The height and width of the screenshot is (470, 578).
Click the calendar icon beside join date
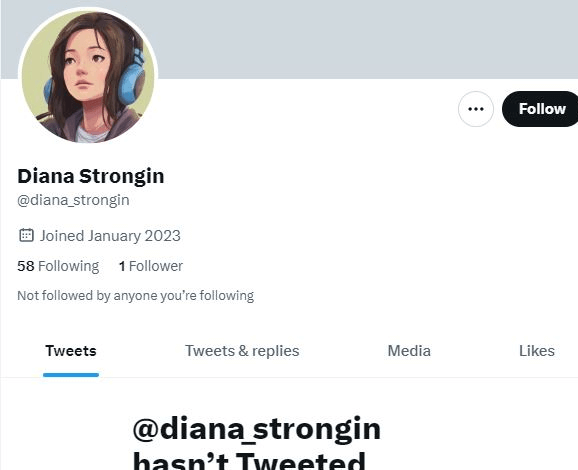coord(26,235)
